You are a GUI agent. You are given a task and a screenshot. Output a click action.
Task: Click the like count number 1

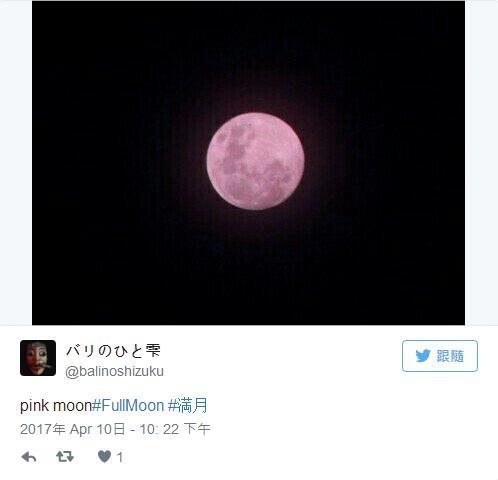120,457
